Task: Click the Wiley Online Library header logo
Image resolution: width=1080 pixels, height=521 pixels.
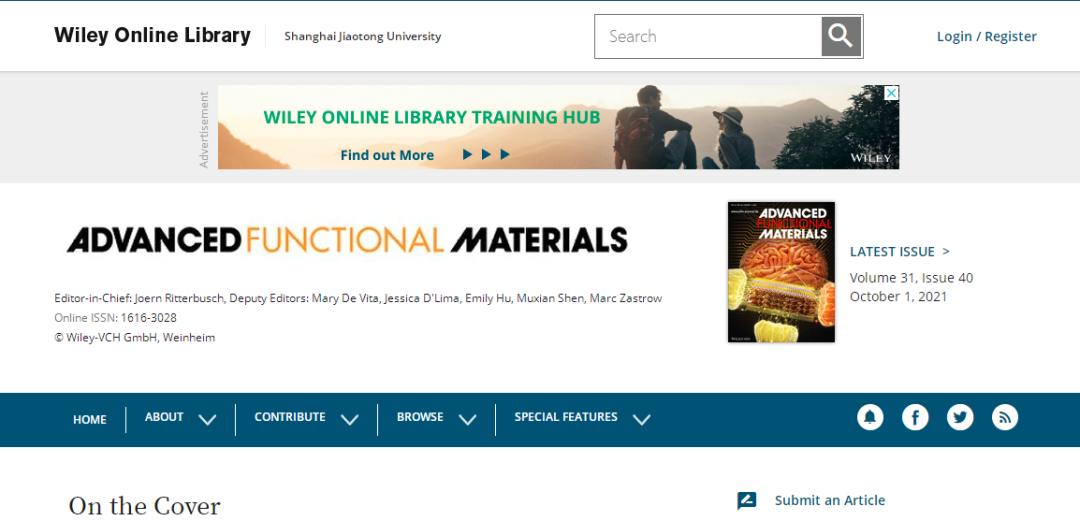Action: (x=152, y=36)
